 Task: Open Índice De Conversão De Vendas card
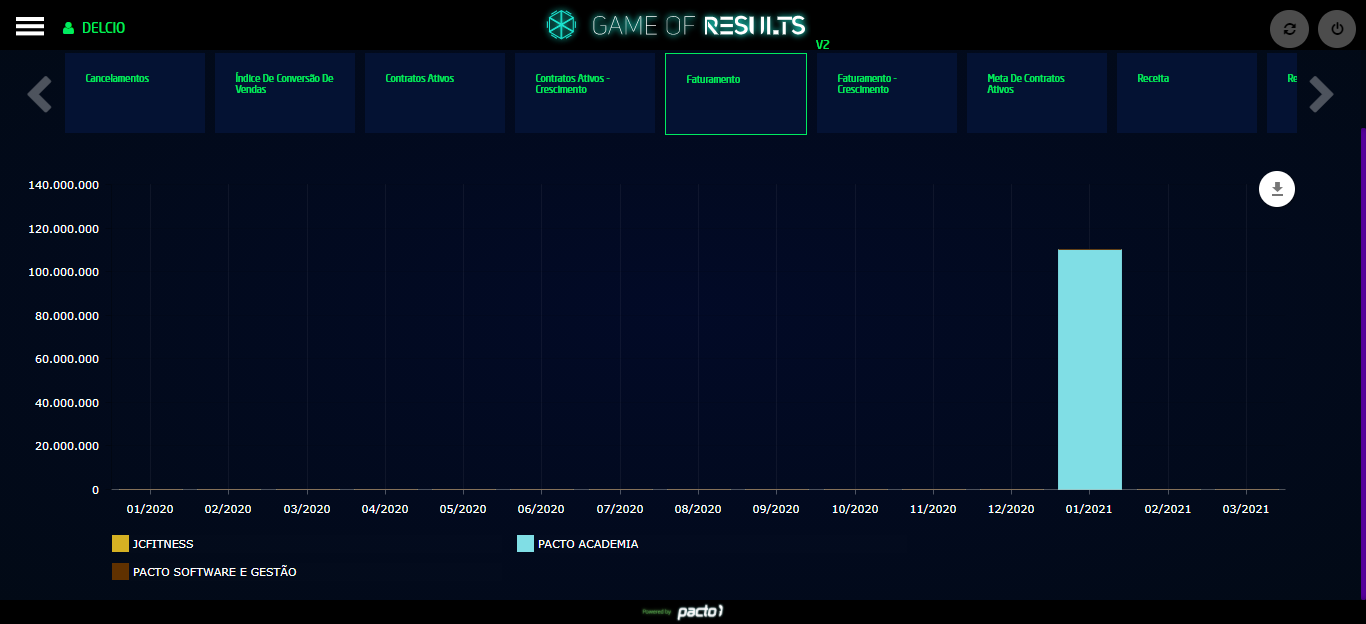point(285,93)
